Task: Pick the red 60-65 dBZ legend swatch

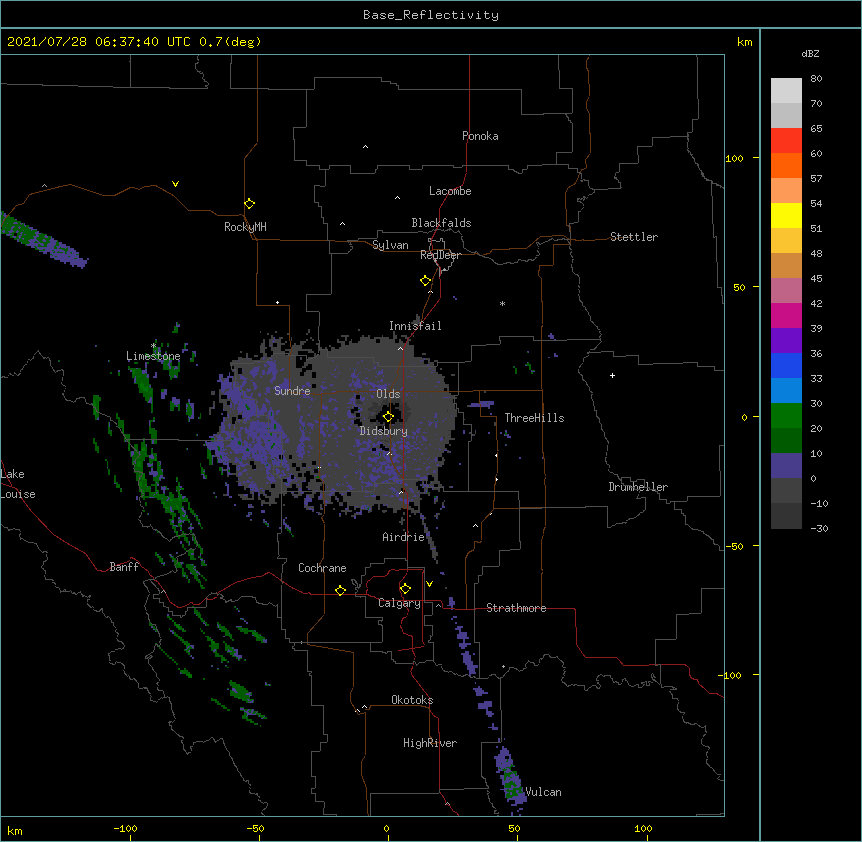Action: point(786,140)
